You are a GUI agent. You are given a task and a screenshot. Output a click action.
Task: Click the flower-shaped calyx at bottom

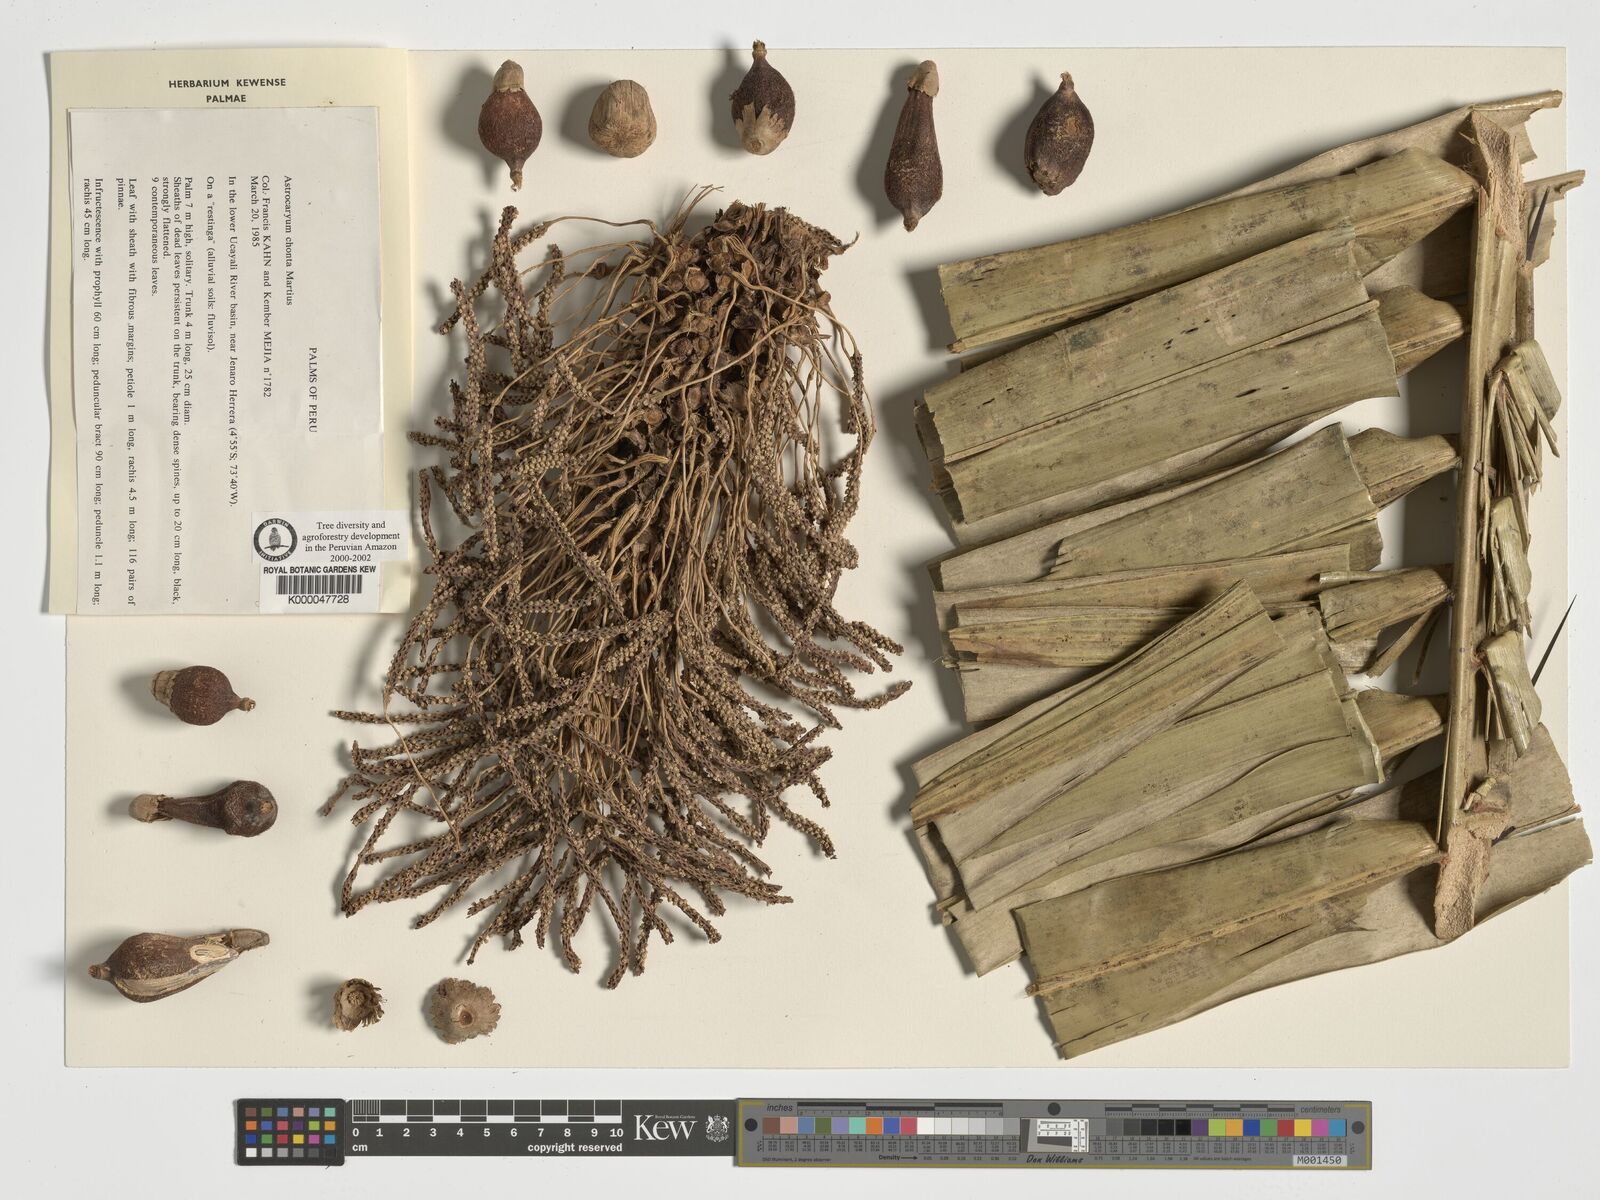(460, 1008)
